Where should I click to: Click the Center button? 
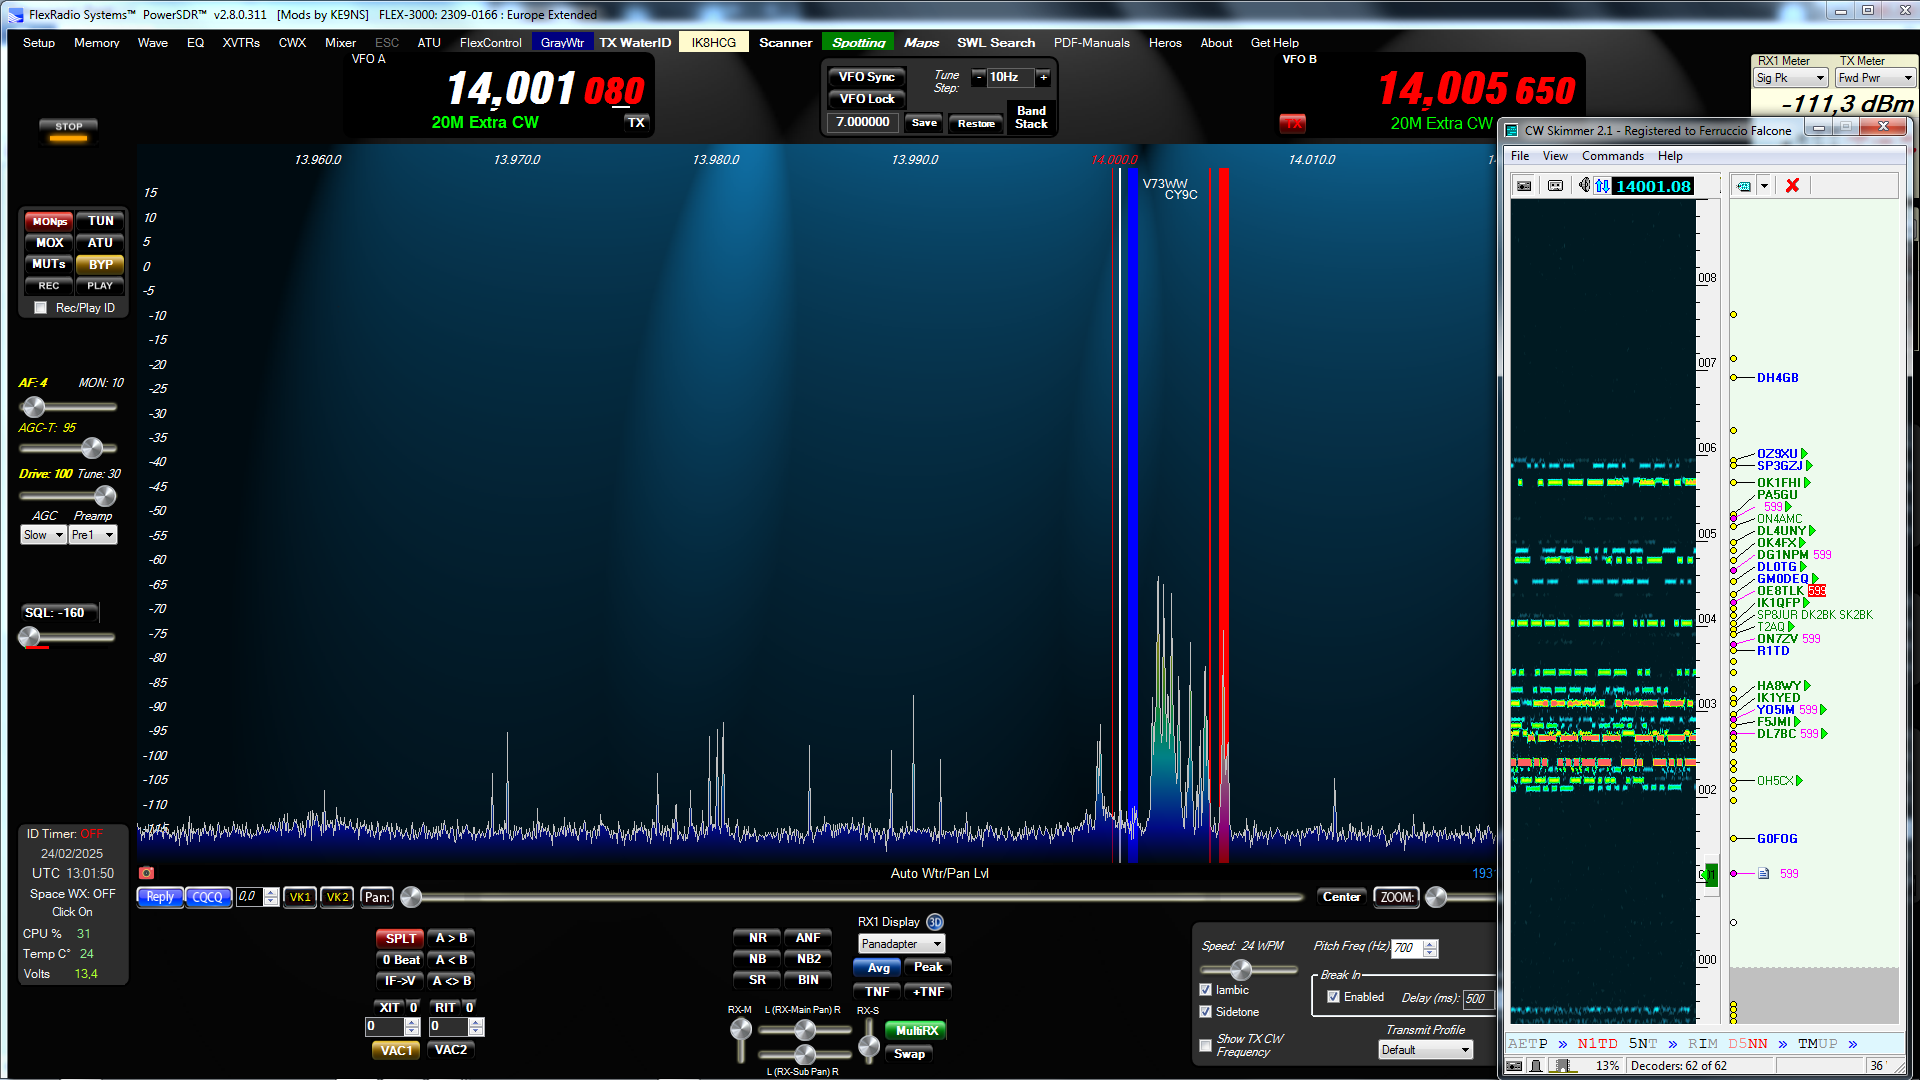pyautogui.click(x=1341, y=898)
